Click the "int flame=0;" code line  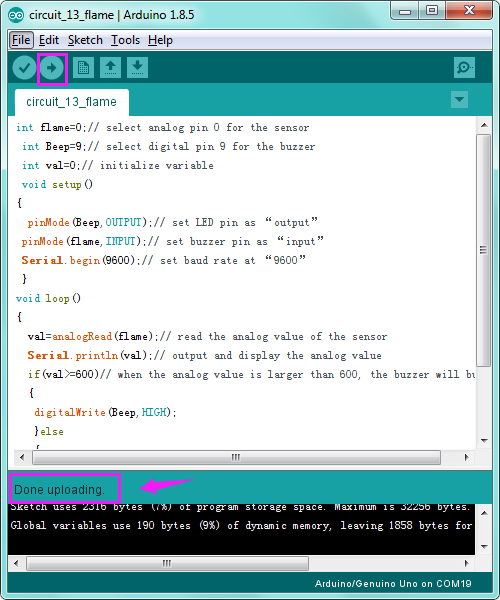[163, 127]
